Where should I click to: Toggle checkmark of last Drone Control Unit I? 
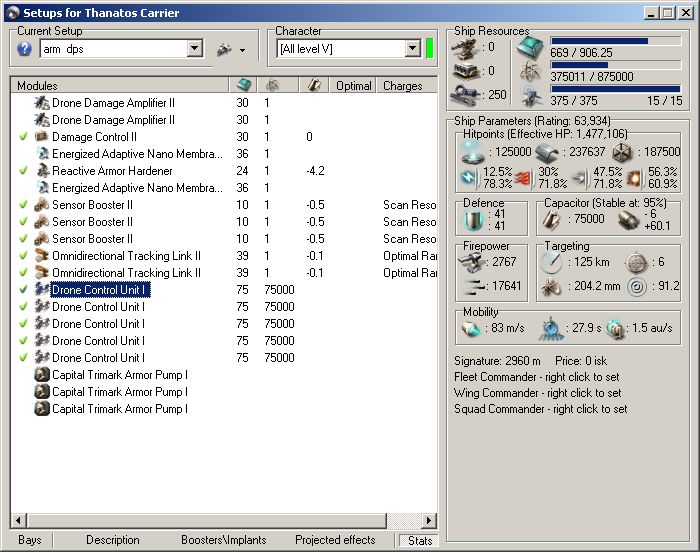pos(23,358)
